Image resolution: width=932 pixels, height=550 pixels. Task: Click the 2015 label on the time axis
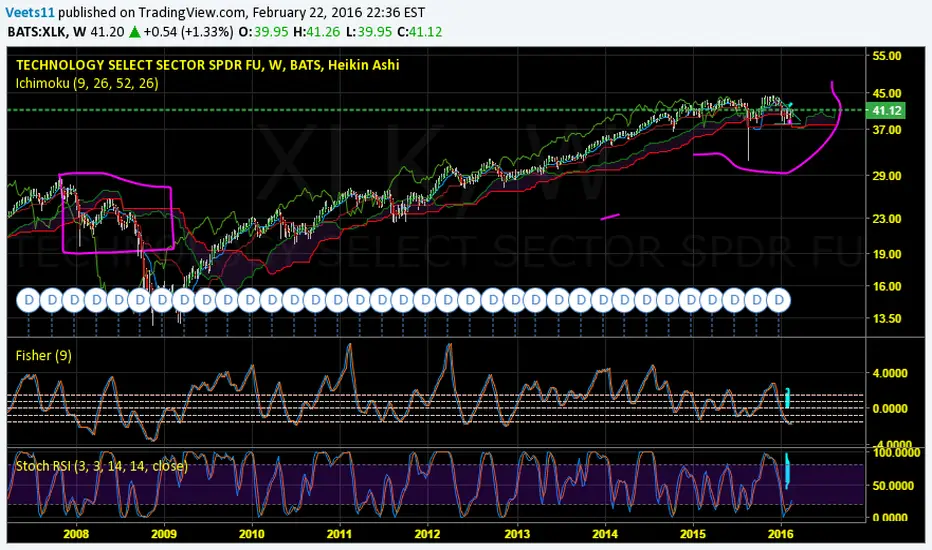click(x=692, y=534)
